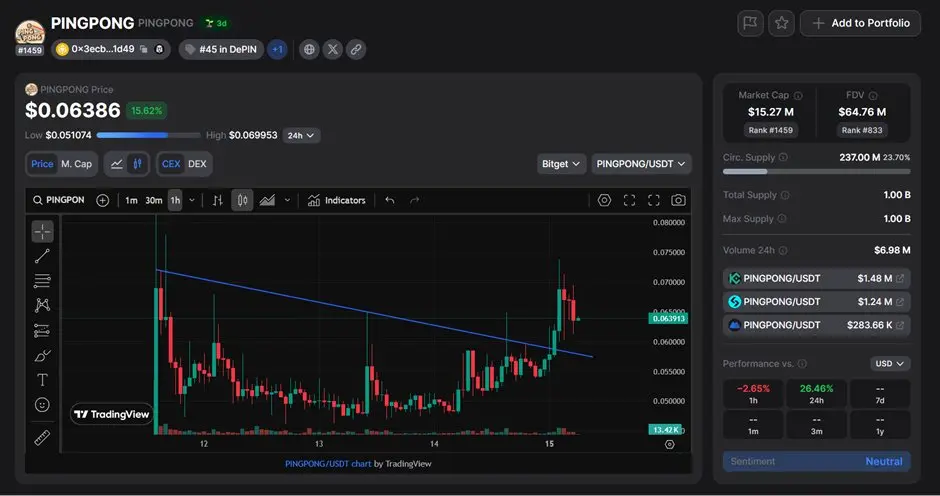Viewport: 940px width, 496px height.
Task: Select the 1m timeframe
Action: point(131,200)
